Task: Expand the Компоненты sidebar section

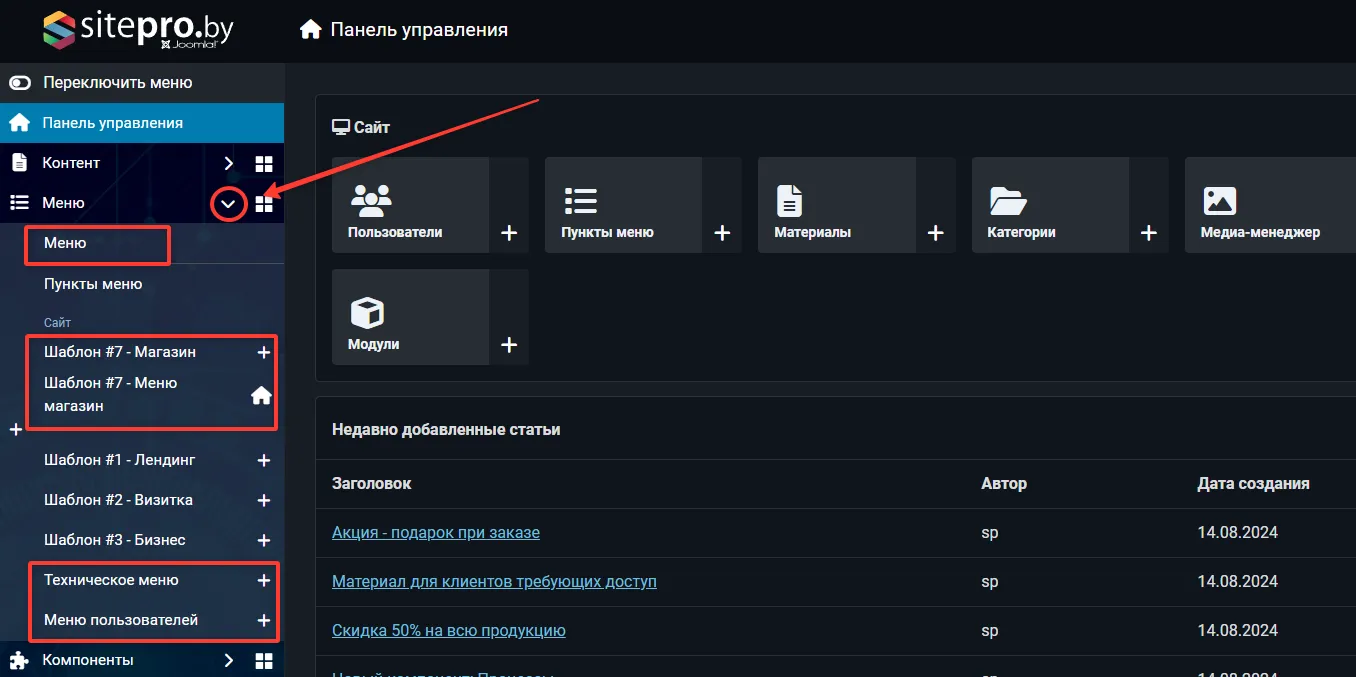Action: pos(229,660)
